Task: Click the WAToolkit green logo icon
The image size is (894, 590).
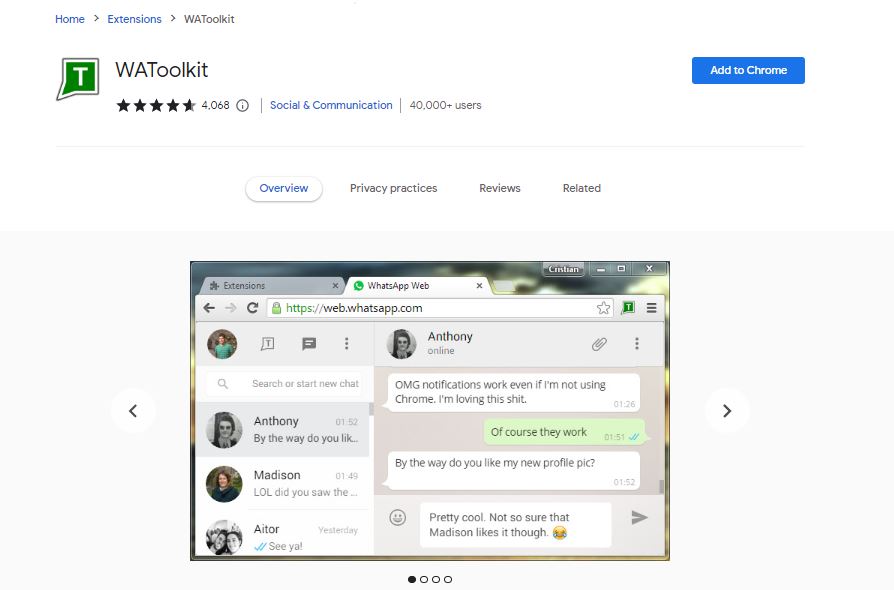Action: pos(78,79)
